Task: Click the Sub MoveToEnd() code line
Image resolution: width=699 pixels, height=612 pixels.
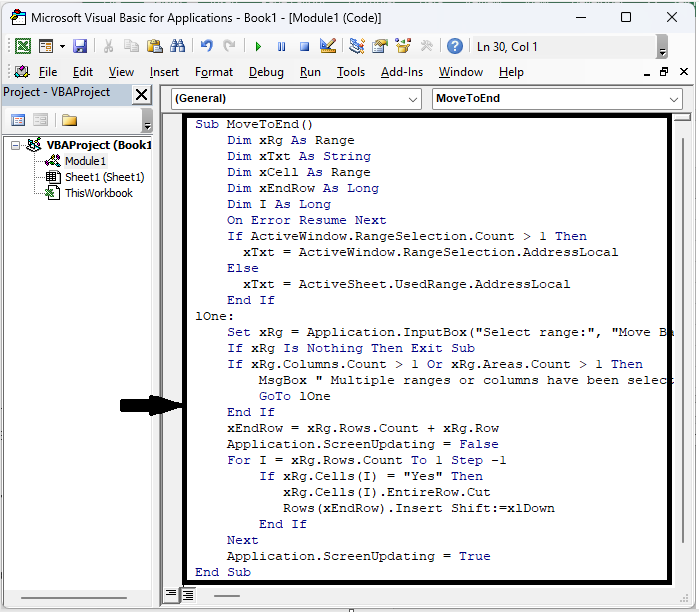Action: (254, 124)
